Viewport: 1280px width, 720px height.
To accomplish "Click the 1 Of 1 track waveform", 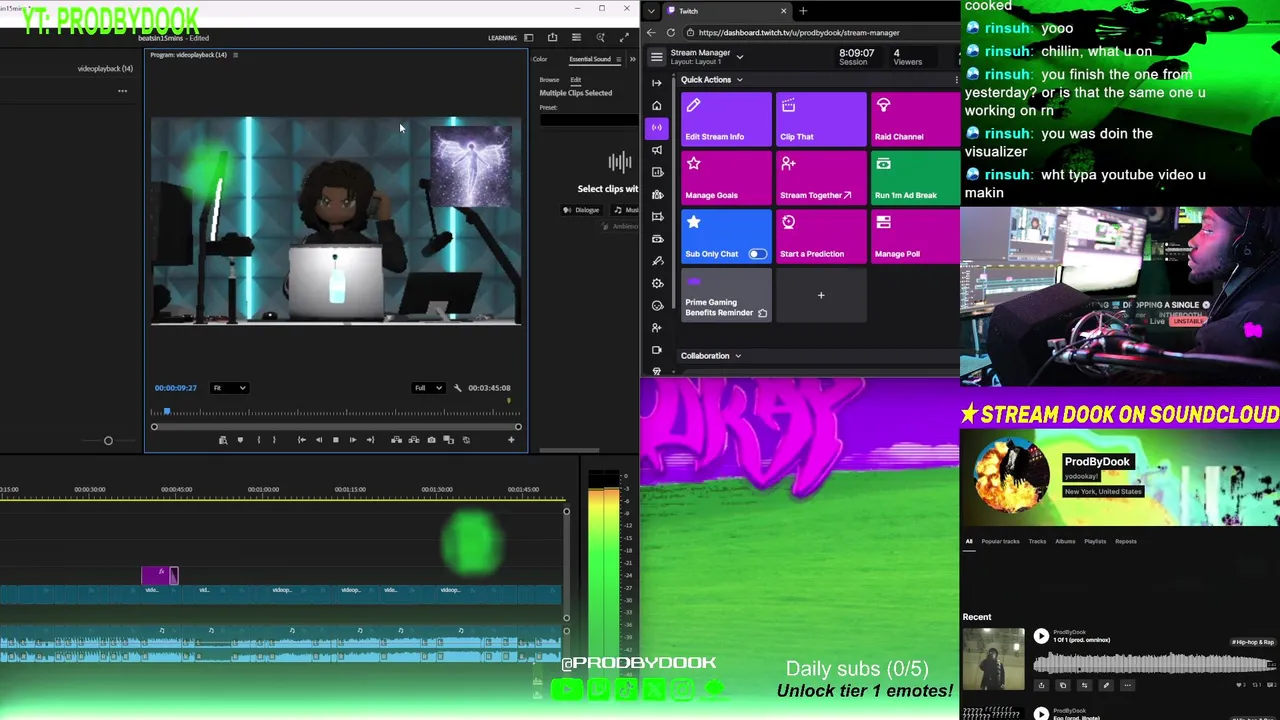I will click(1155, 664).
